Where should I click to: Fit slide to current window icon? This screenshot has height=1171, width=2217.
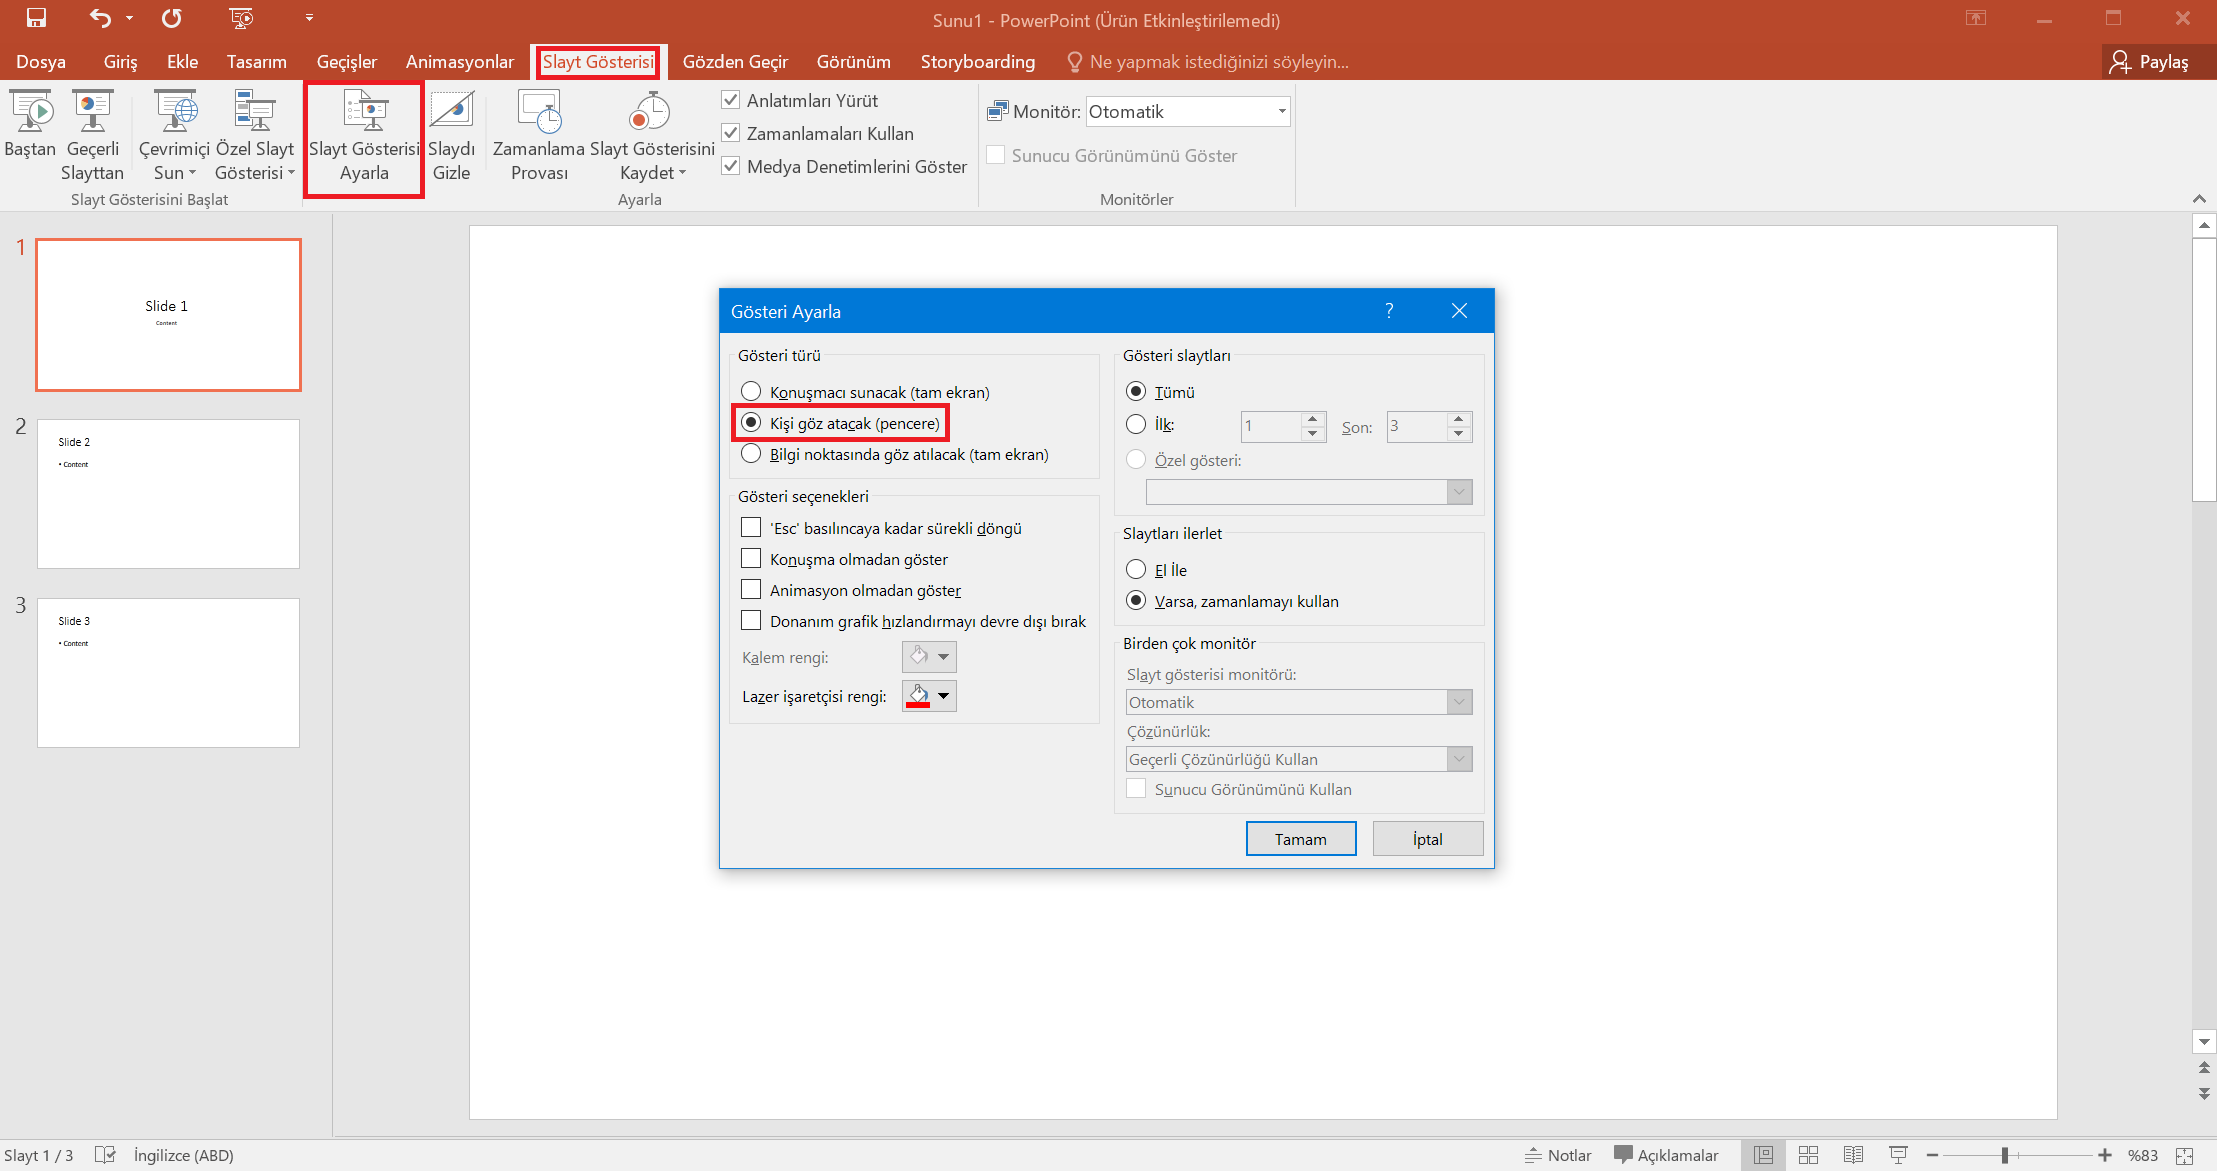pyautogui.click(x=2184, y=1155)
